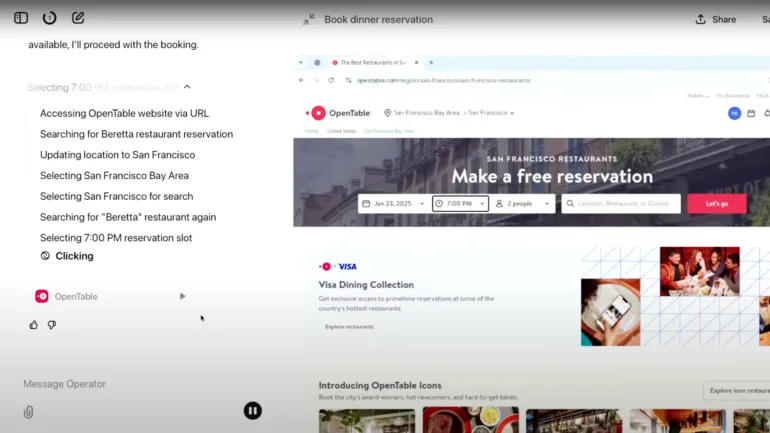Image resolution: width=770 pixels, height=433 pixels.
Task: Click 'Searching for "Beretta" restaurant again' step
Action: (128, 217)
